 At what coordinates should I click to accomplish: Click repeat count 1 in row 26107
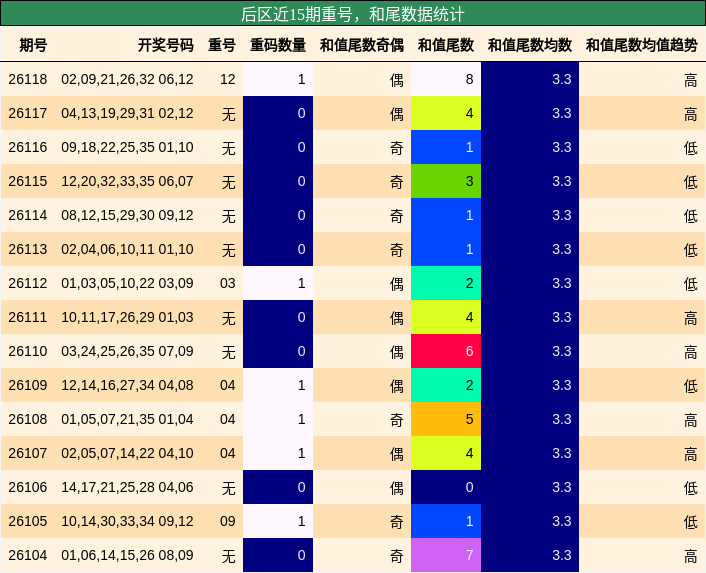pyautogui.click(x=278, y=453)
